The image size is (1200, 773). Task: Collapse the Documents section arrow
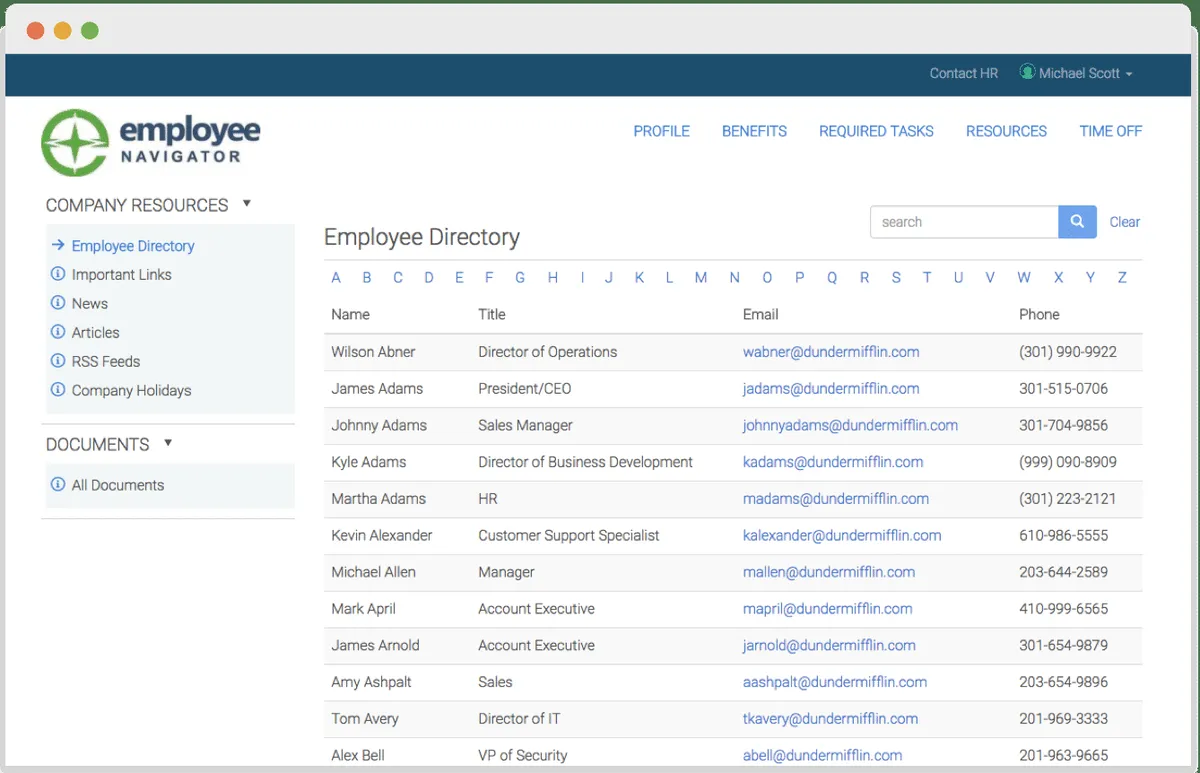coord(168,443)
